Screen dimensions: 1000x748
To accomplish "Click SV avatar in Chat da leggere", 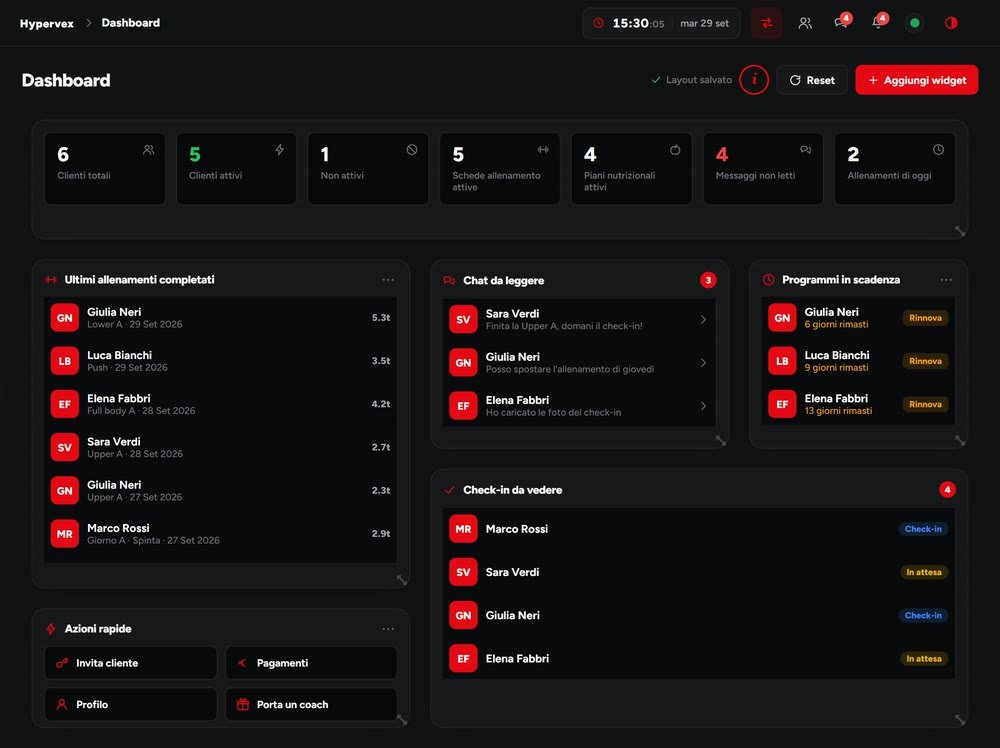I will pyautogui.click(x=463, y=319).
